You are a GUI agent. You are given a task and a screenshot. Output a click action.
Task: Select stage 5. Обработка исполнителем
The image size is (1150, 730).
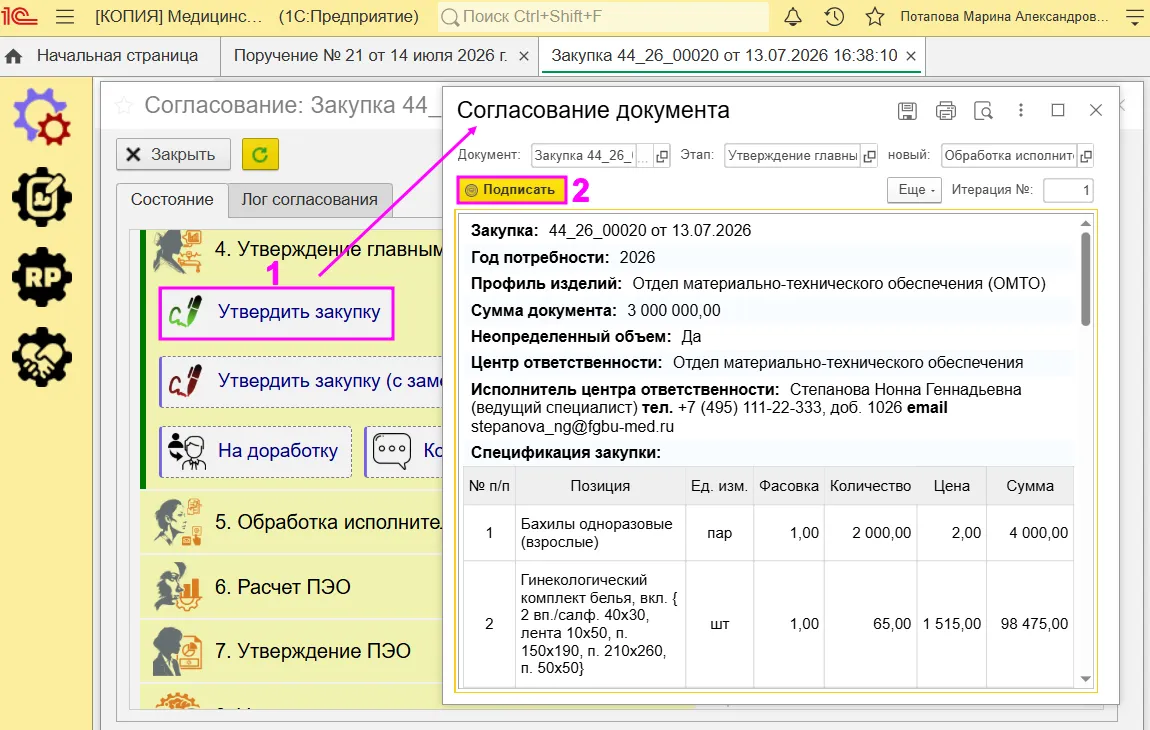293,522
